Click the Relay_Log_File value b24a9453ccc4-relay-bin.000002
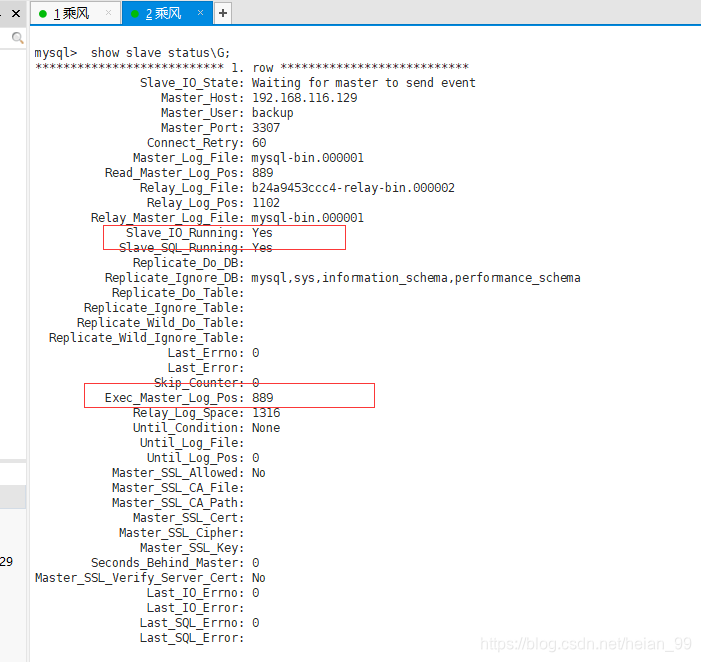The width and height of the screenshot is (701, 662). [x=353, y=188]
